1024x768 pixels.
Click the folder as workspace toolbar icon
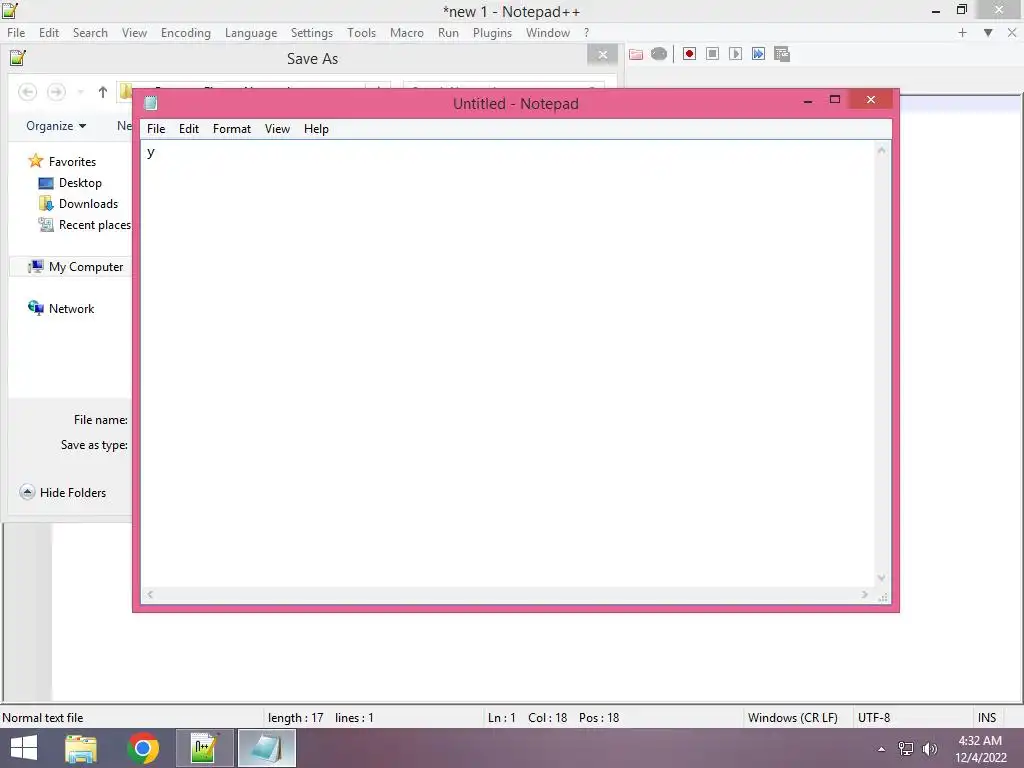[635, 54]
